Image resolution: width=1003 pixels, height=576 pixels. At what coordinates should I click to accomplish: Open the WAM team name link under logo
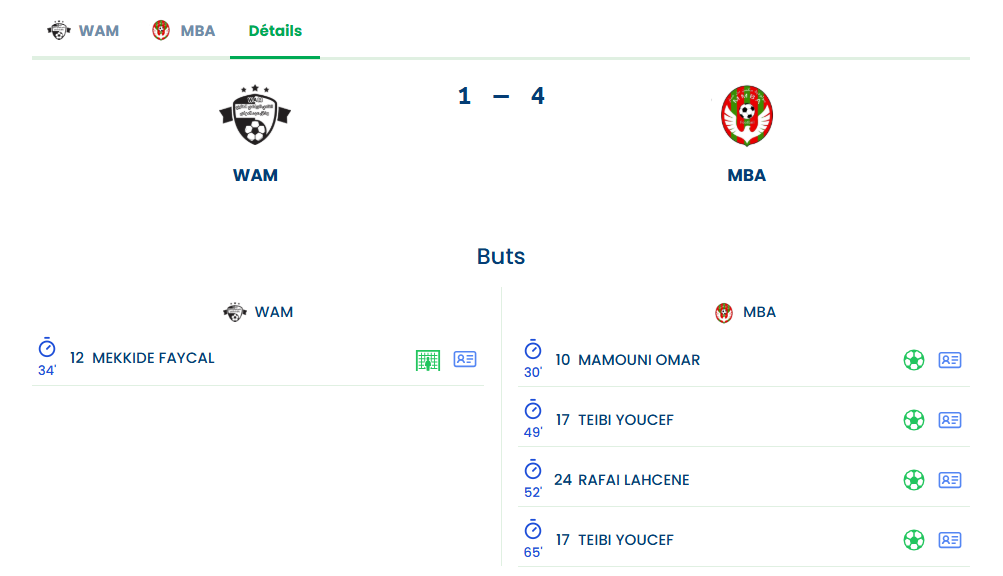255,175
